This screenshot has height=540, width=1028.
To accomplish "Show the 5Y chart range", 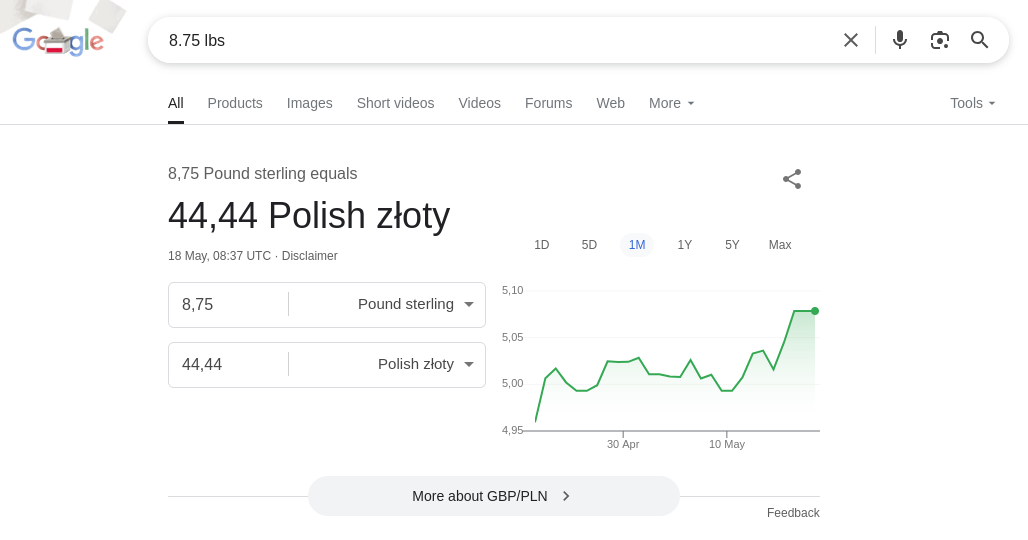I will click(732, 245).
